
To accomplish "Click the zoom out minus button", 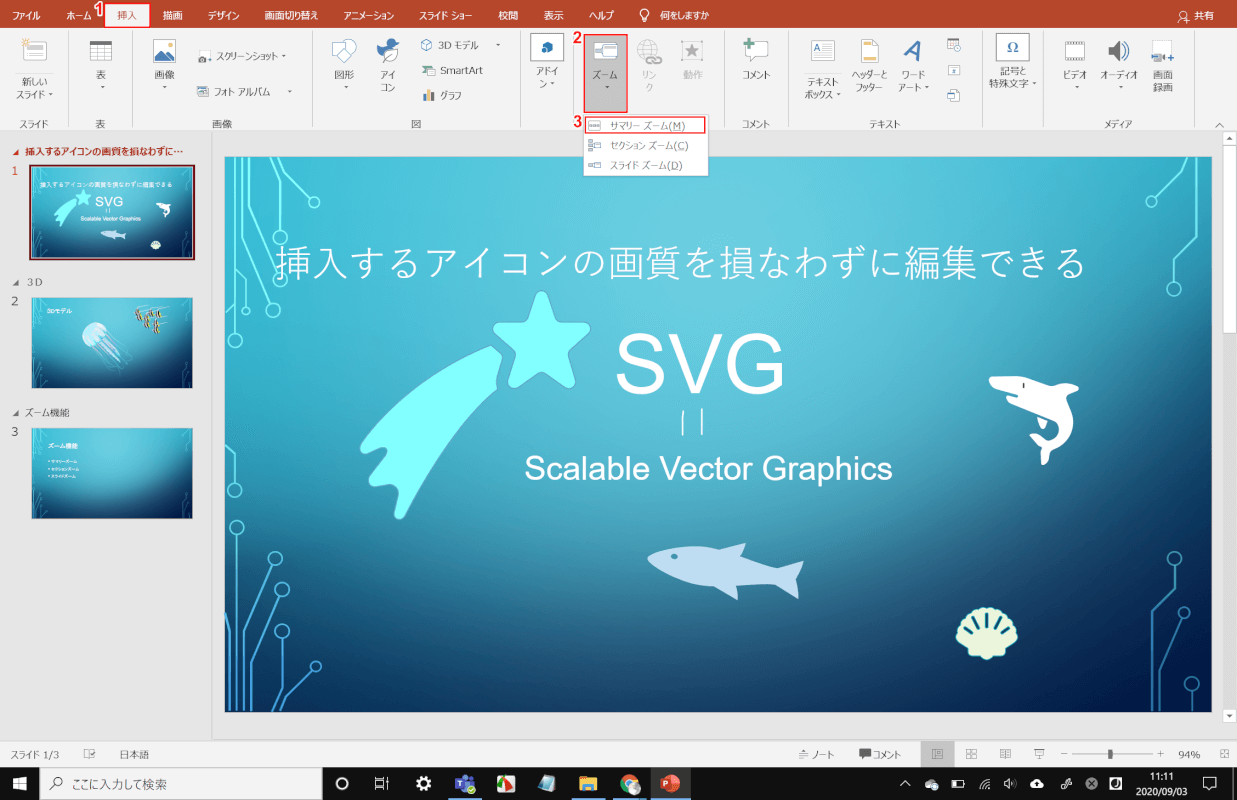I will tap(1064, 754).
